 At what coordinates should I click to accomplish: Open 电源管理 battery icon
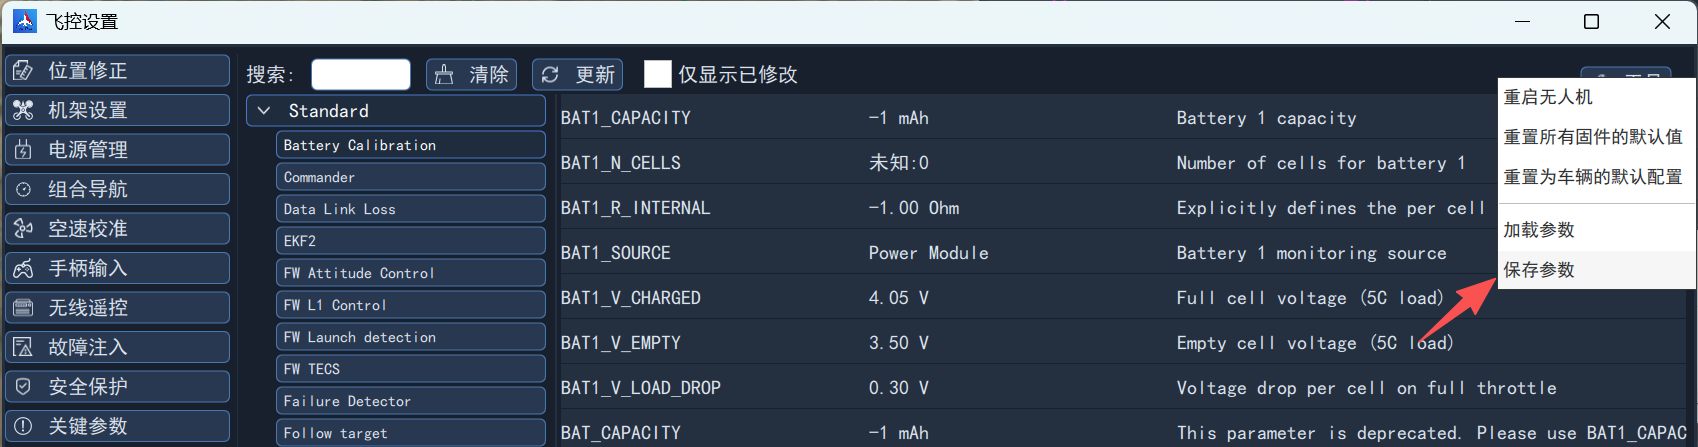(x=23, y=150)
